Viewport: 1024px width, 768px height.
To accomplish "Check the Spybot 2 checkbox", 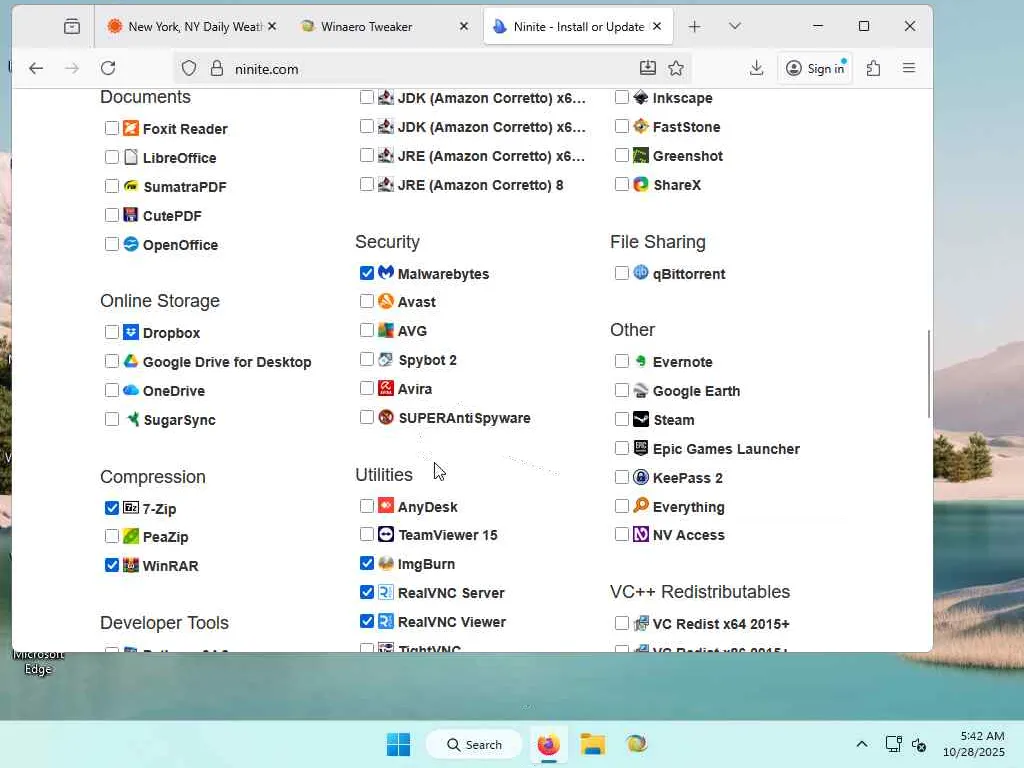I will [366, 359].
